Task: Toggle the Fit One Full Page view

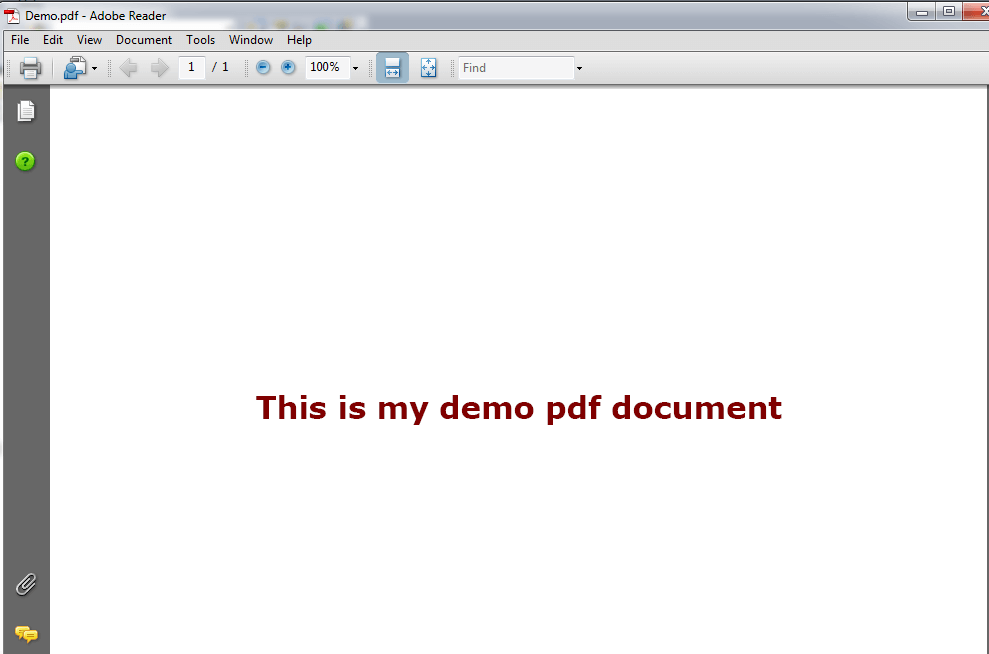Action: click(x=428, y=68)
